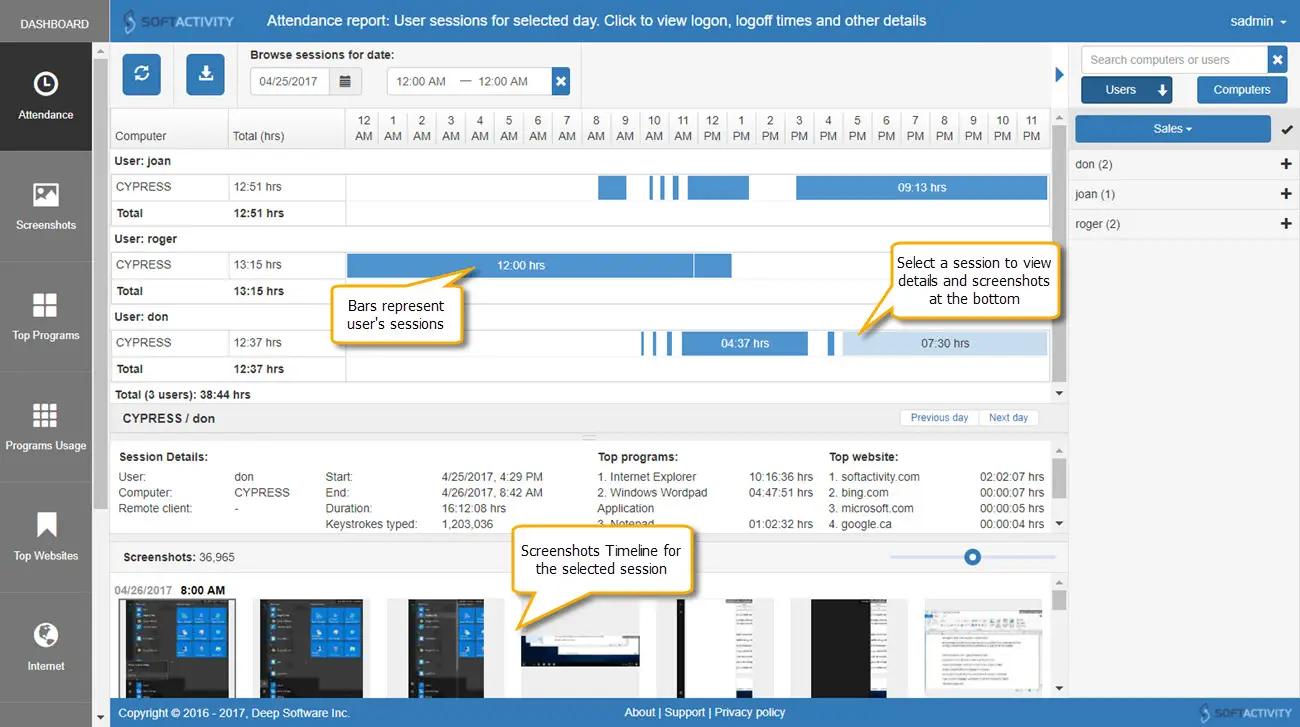Expand the Sales group dropdown
Screen dimensions: 1300x727
pos(1172,129)
